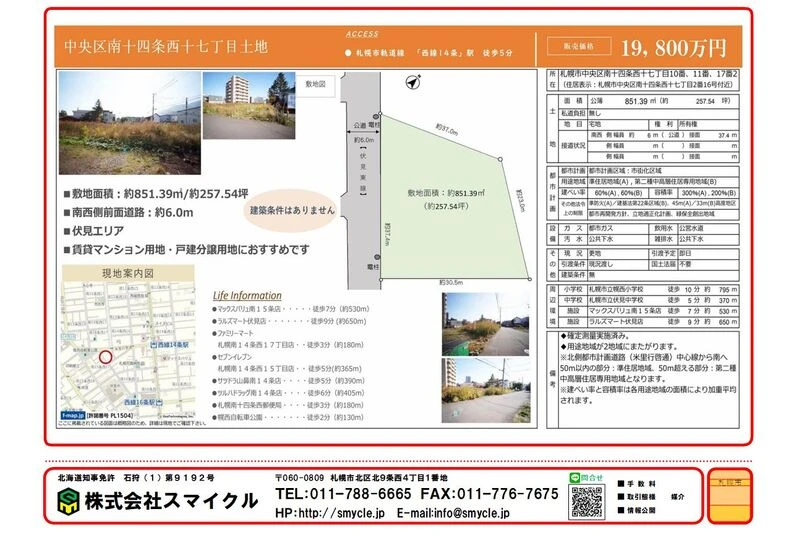Click the 西線16条駅 label on the map

(144, 402)
